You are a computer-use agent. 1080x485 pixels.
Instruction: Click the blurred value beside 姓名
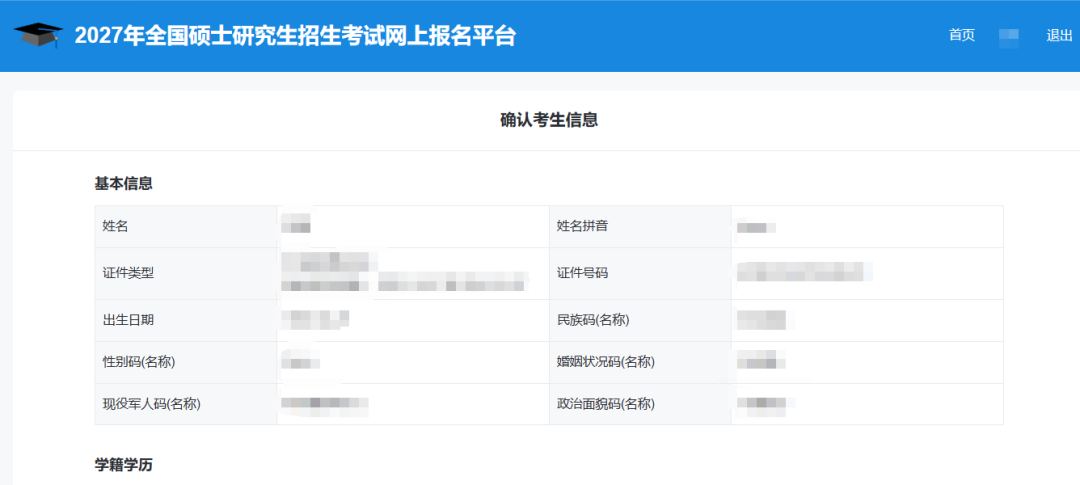[x=296, y=223]
